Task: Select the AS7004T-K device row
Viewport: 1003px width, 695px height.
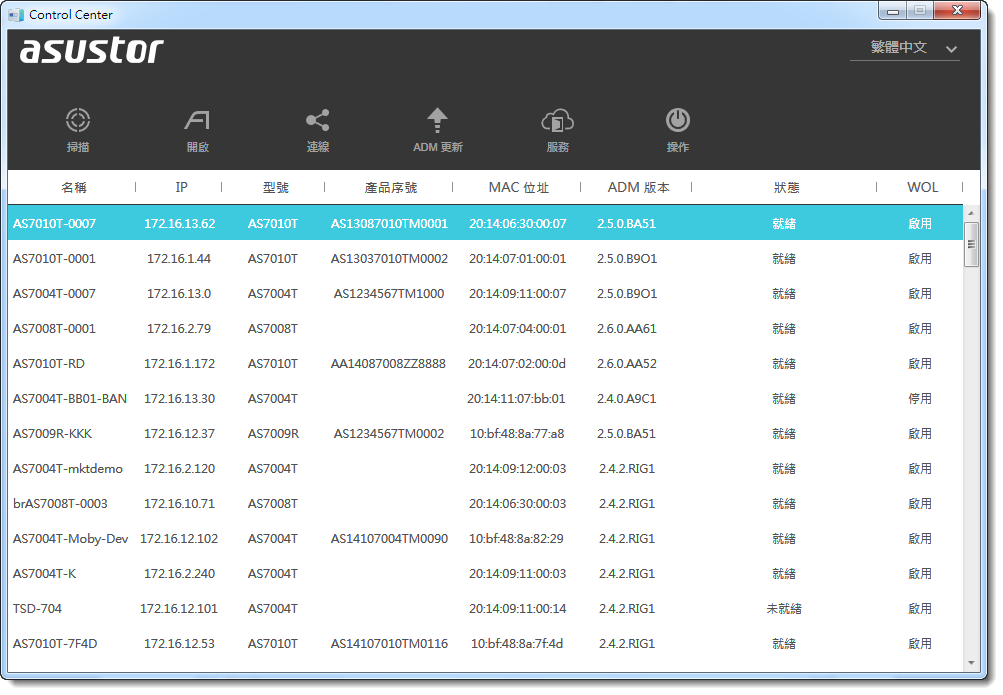Action: (x=486, y=574)
